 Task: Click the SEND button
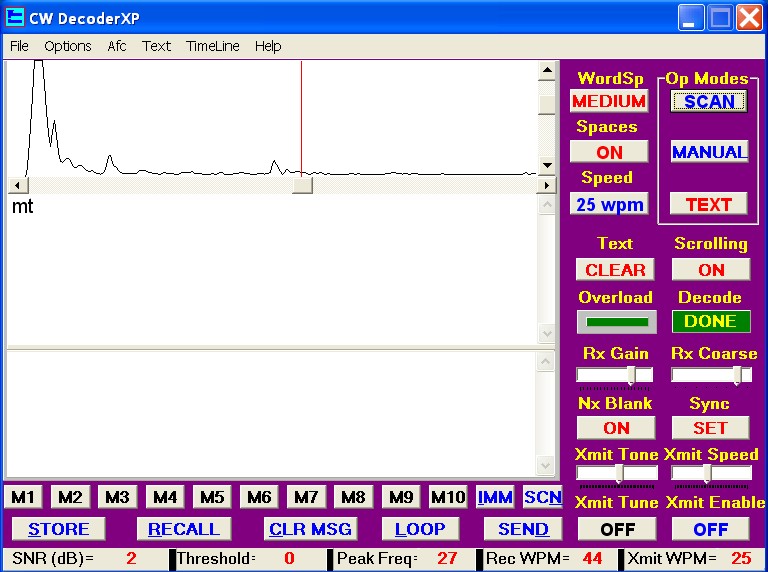coord(523,529)
